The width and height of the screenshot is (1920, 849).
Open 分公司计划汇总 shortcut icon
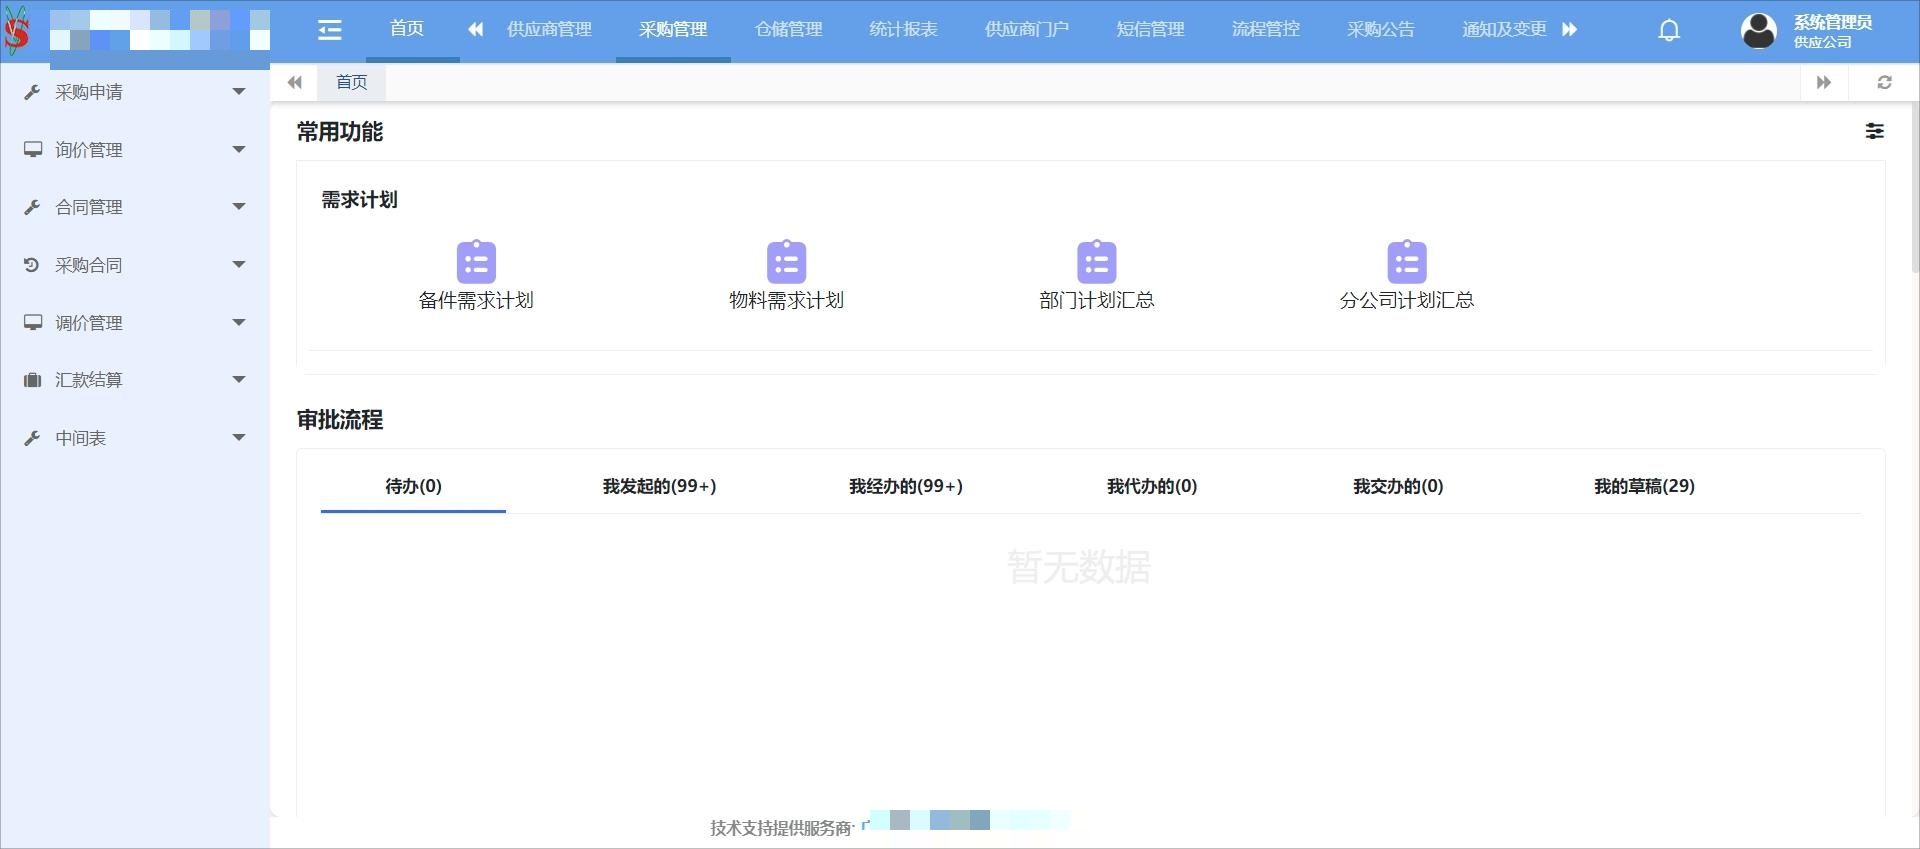pyautogui.click(x=1407, y=261)
